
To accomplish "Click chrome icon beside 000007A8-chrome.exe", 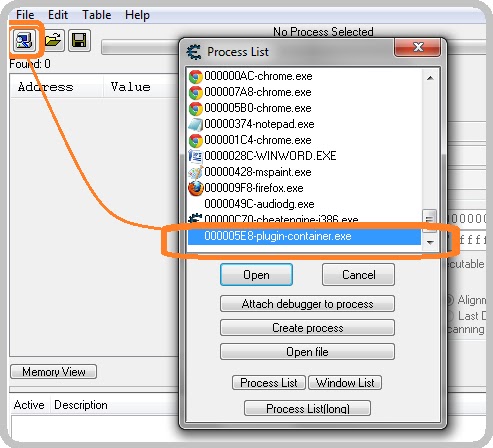I will tap(196, 93).
